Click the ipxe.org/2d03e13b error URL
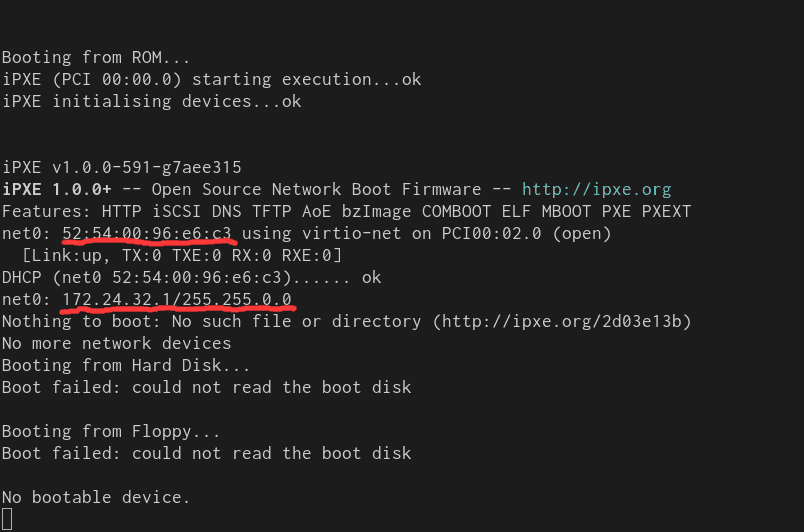The width and height of the screenshot is (804, 532). (x=562, y=322)
